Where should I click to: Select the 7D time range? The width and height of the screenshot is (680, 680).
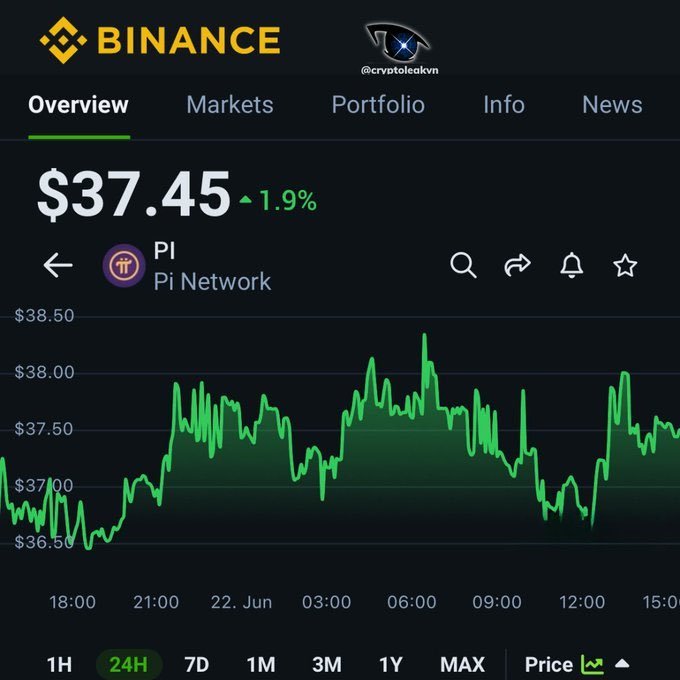[x=197, y=664]
